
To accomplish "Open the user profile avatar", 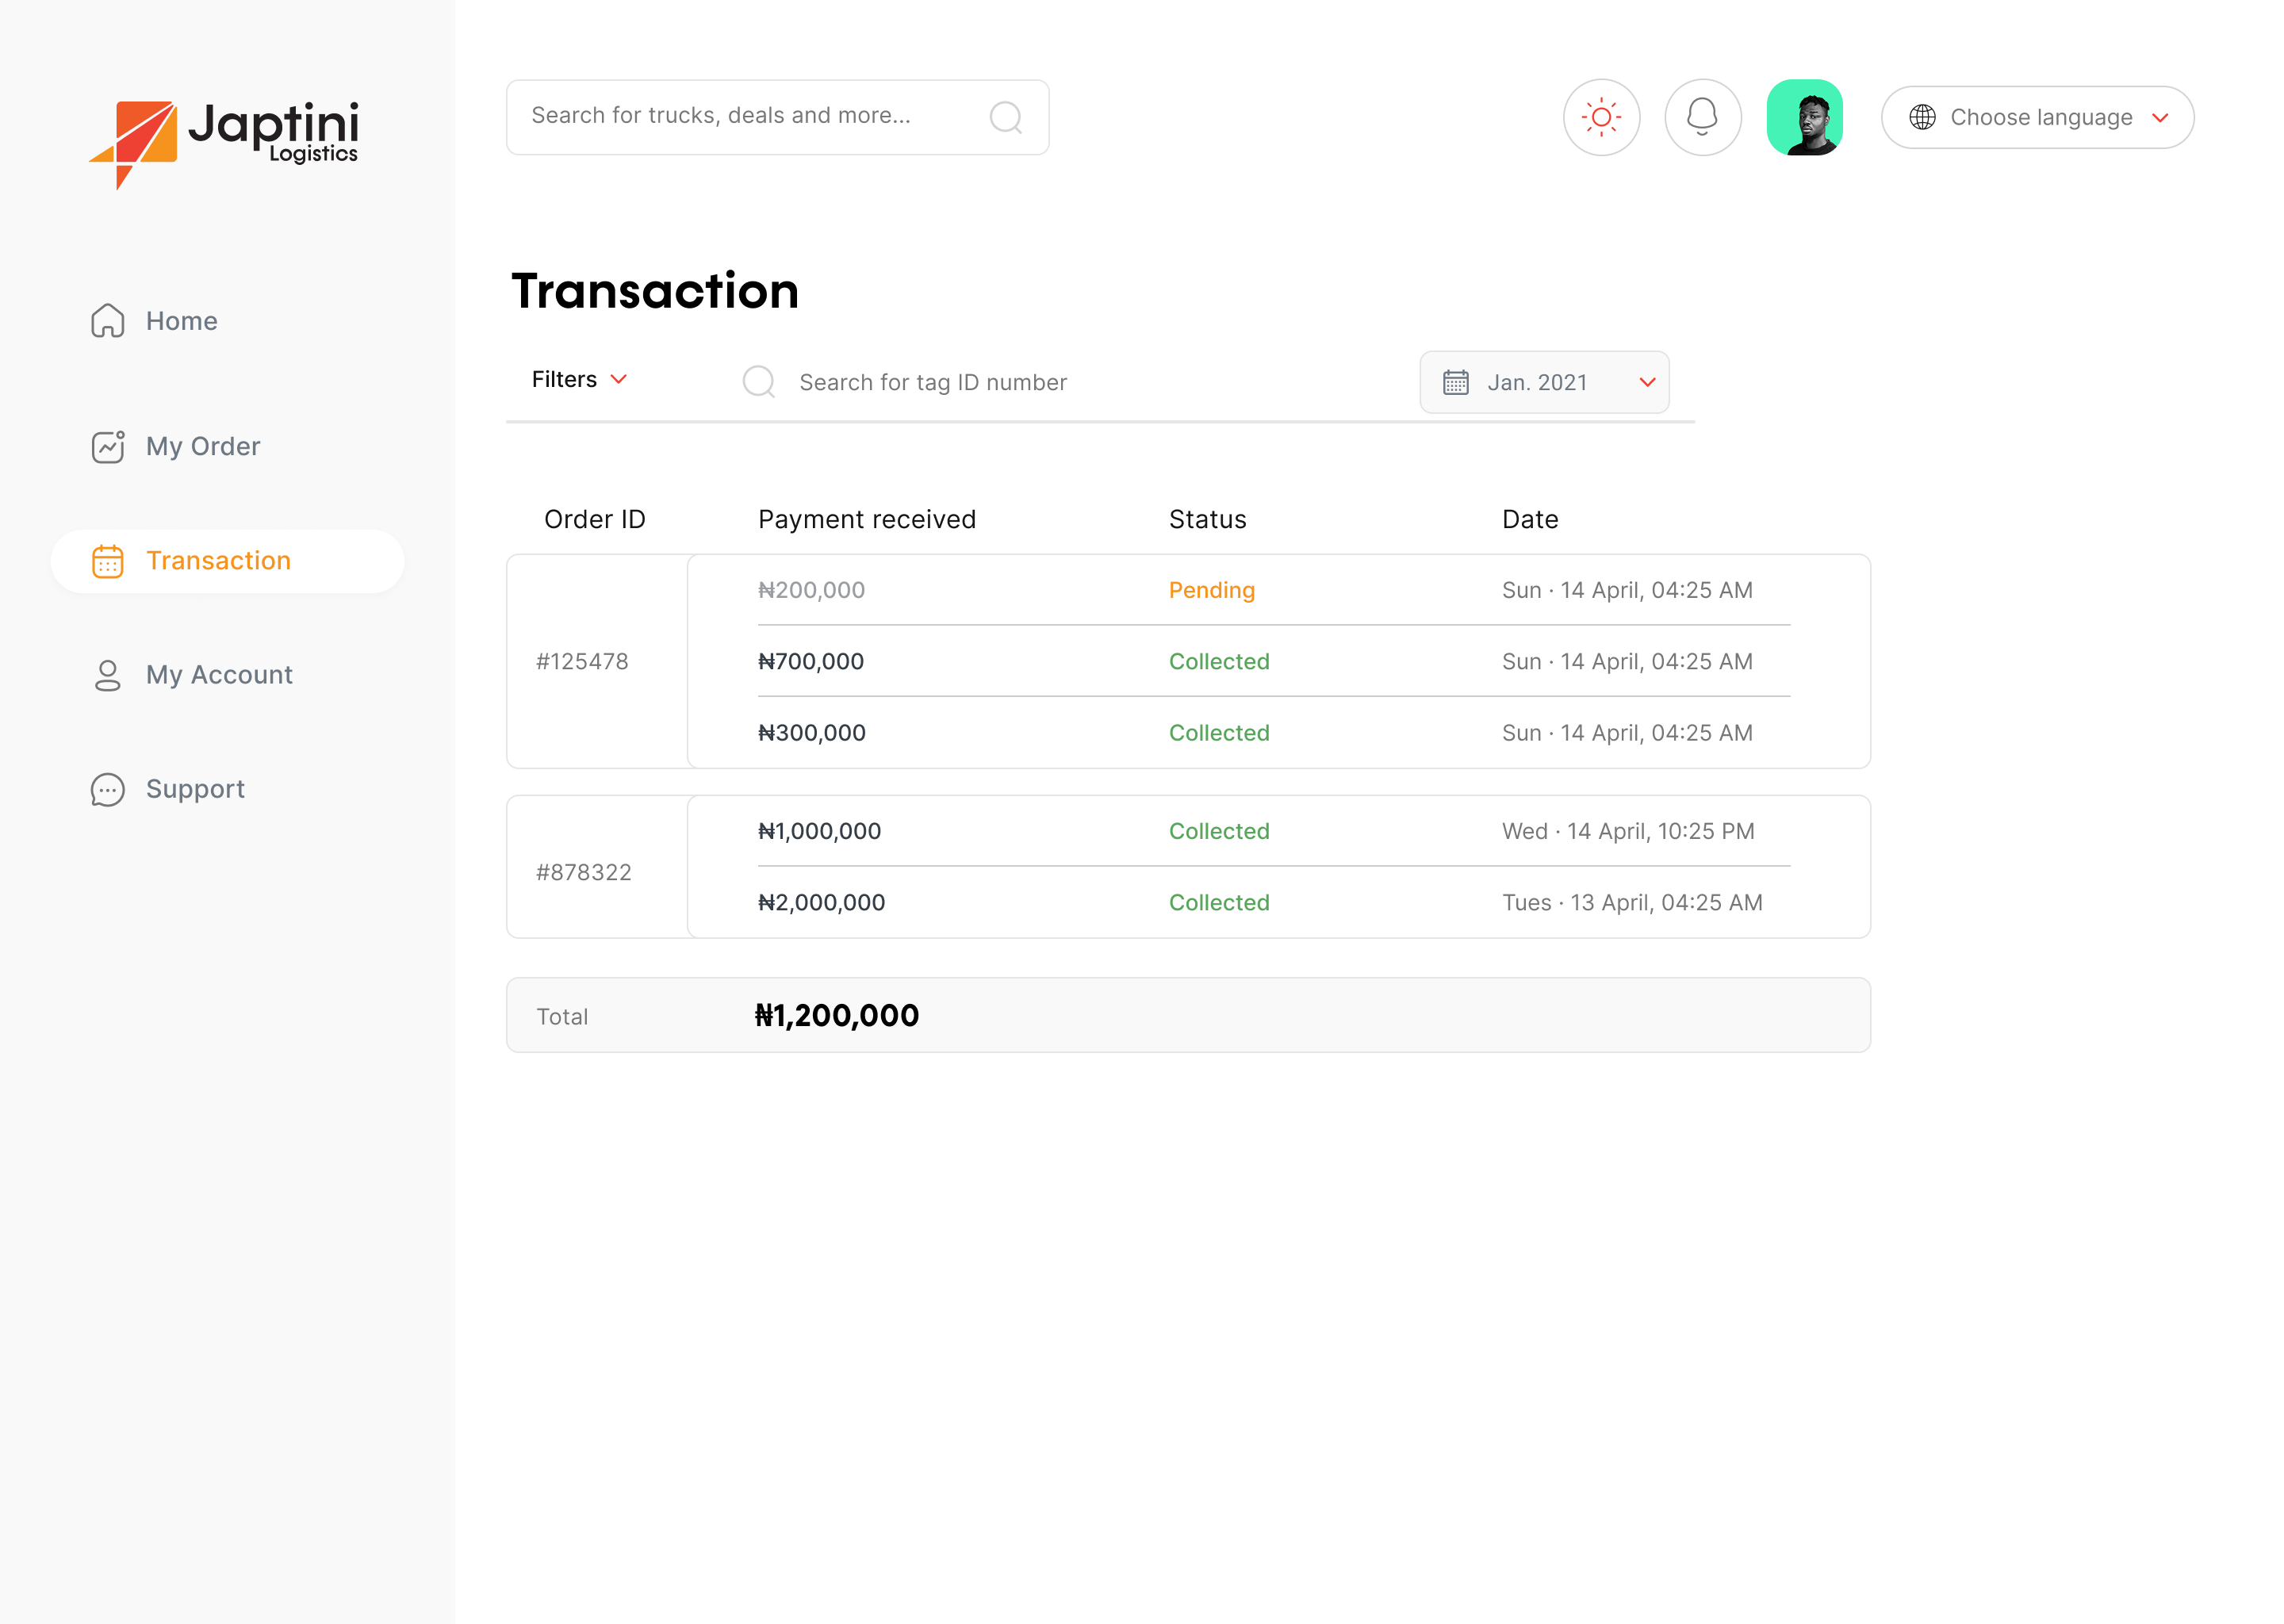I will 1804,117.
